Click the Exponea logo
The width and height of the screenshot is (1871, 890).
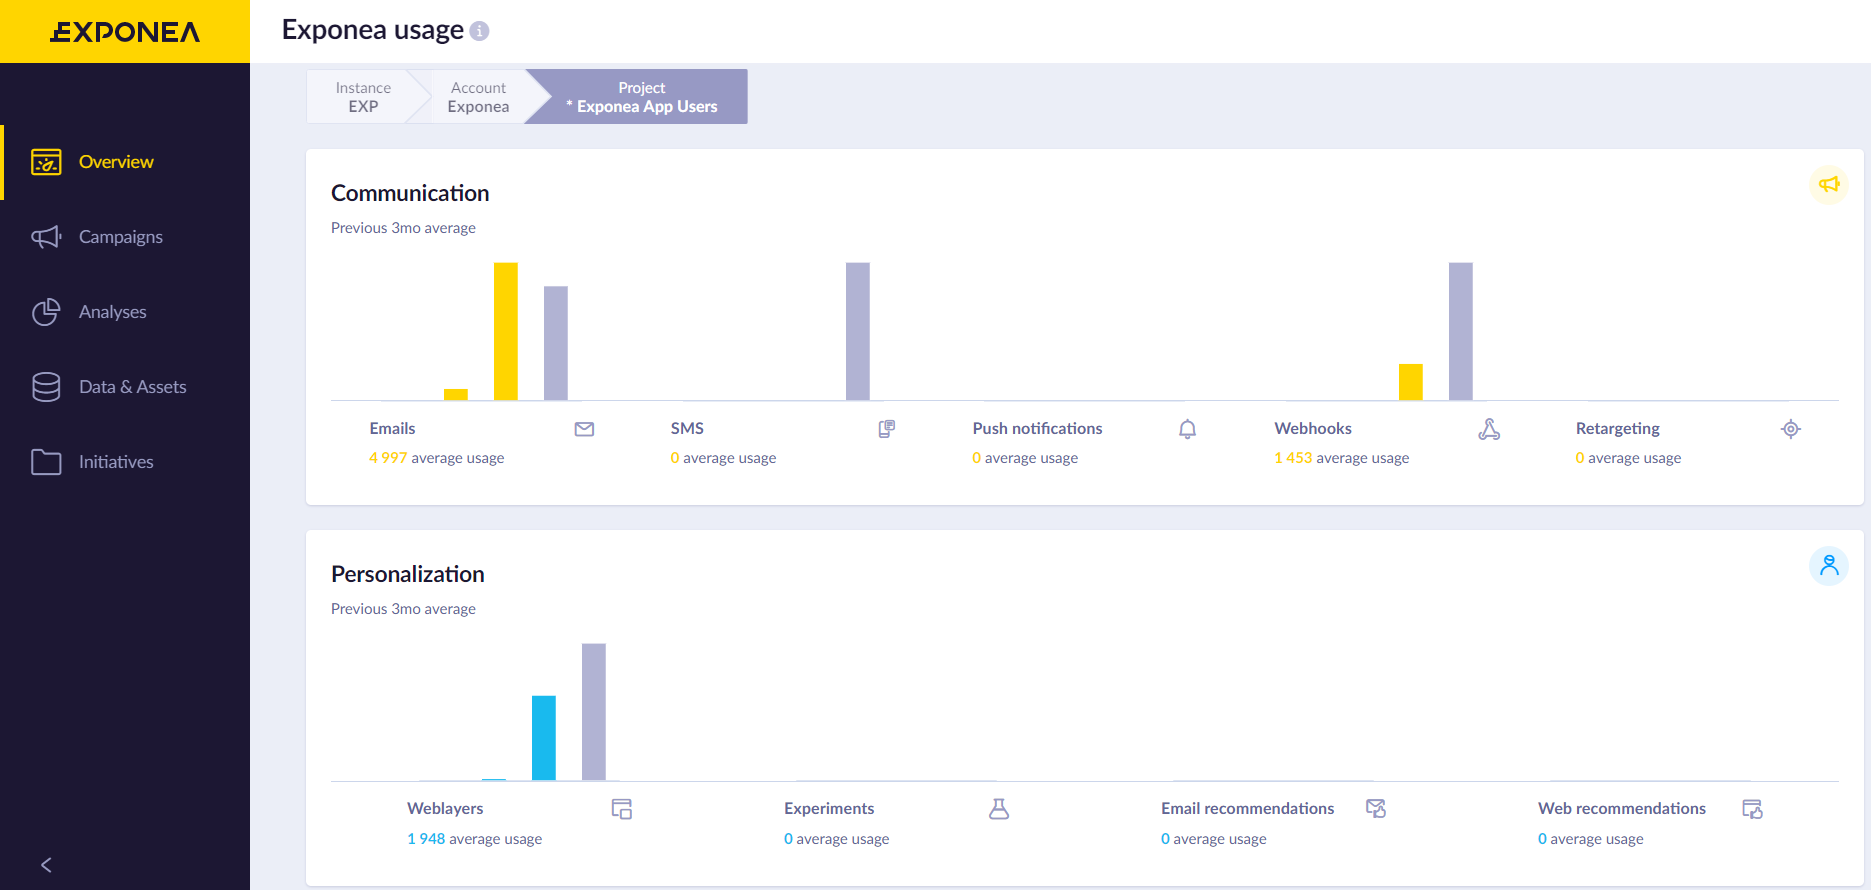pyautogui.click(x=125, y=32)
